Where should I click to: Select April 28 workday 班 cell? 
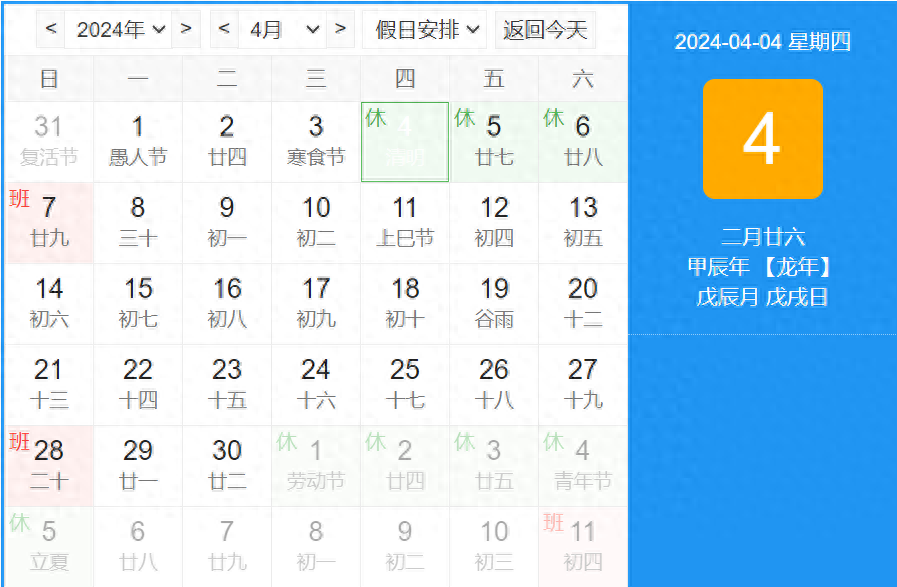click(49, 465)
